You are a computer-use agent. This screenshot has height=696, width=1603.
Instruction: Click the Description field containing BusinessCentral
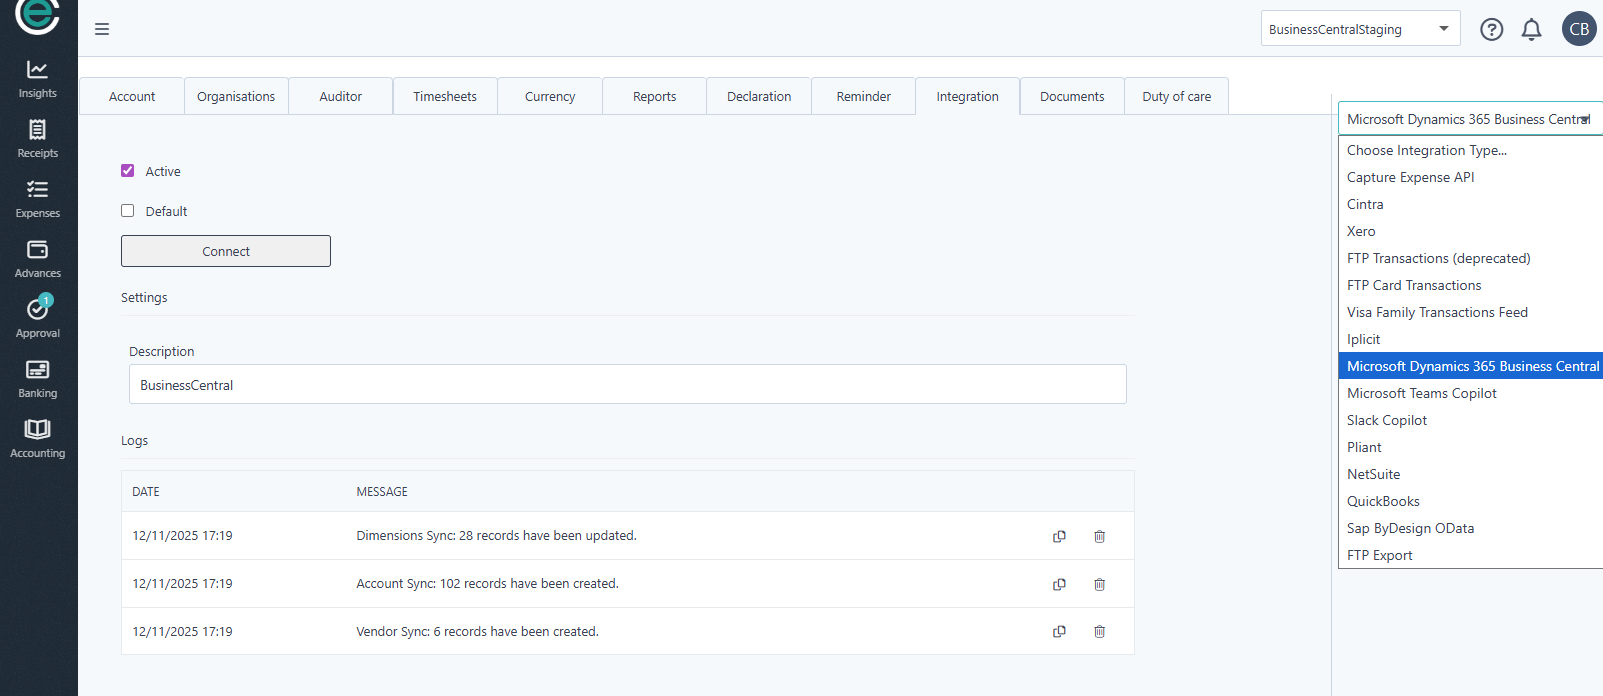pos(628,384)
